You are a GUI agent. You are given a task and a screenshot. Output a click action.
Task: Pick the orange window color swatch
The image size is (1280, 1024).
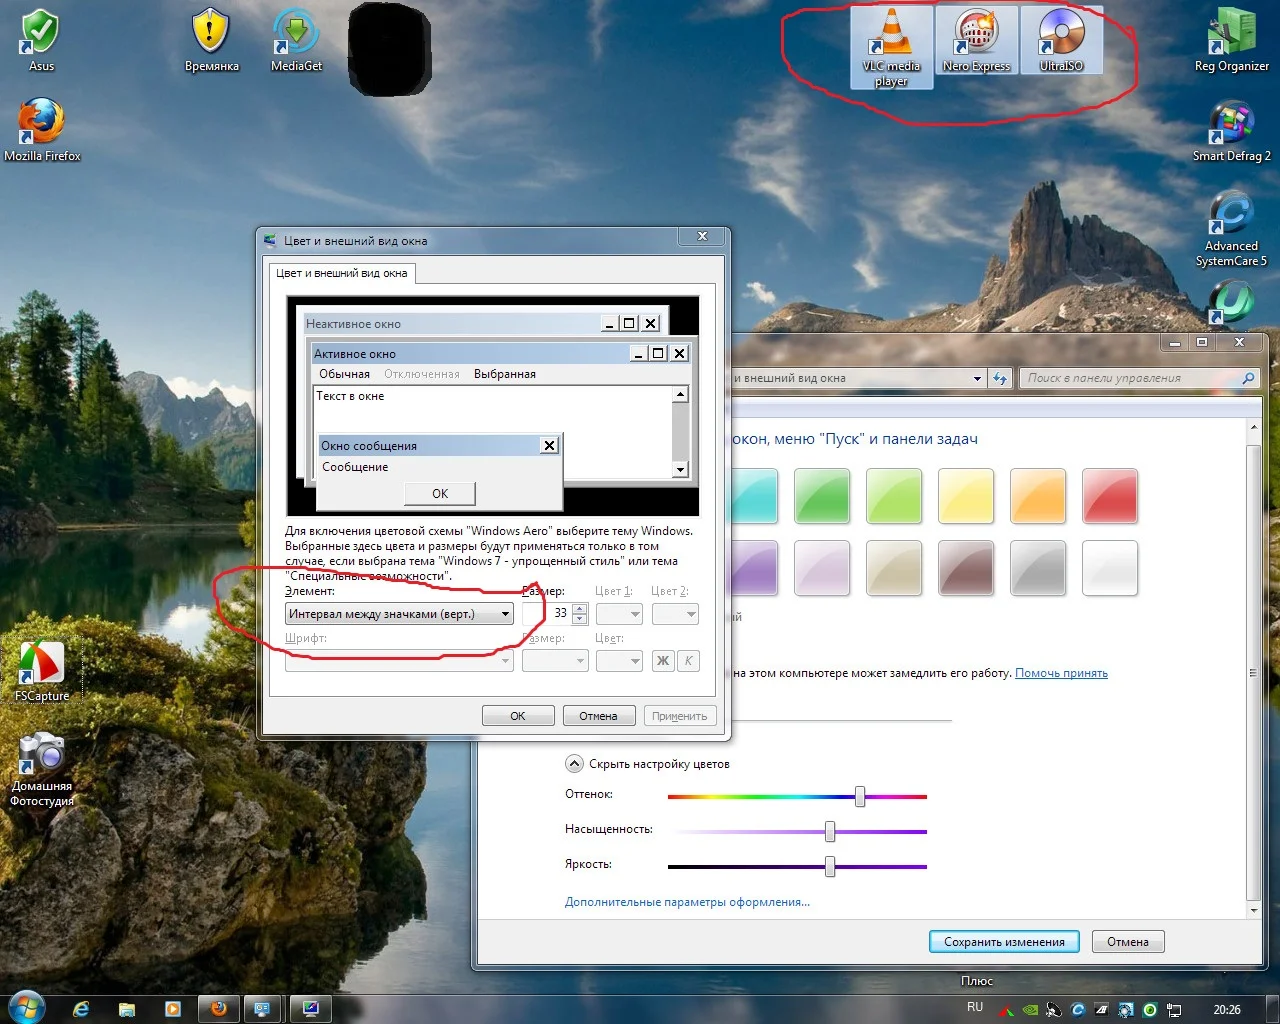coord(1038,495)
